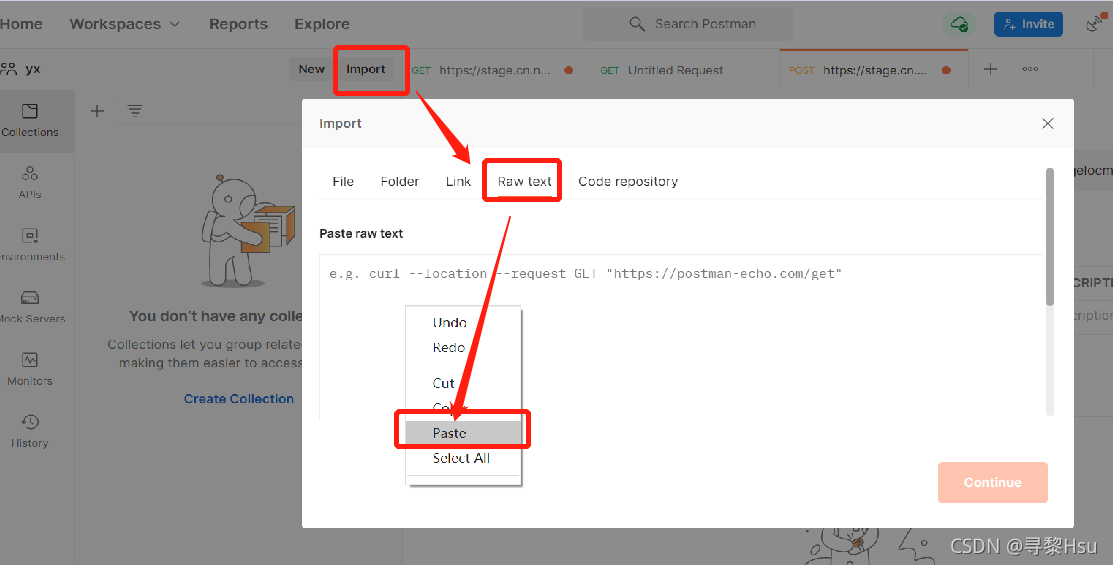Viewport: 1113px width, 565px height.
Task: Click the "Paste raw text" label
Action: point(361,234)
